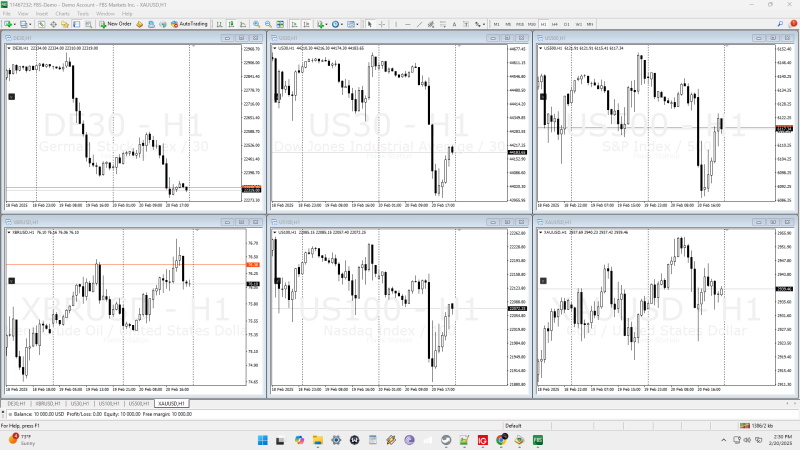Open the Charts menu
800x450 pixels.
click(x=62, y=14)
